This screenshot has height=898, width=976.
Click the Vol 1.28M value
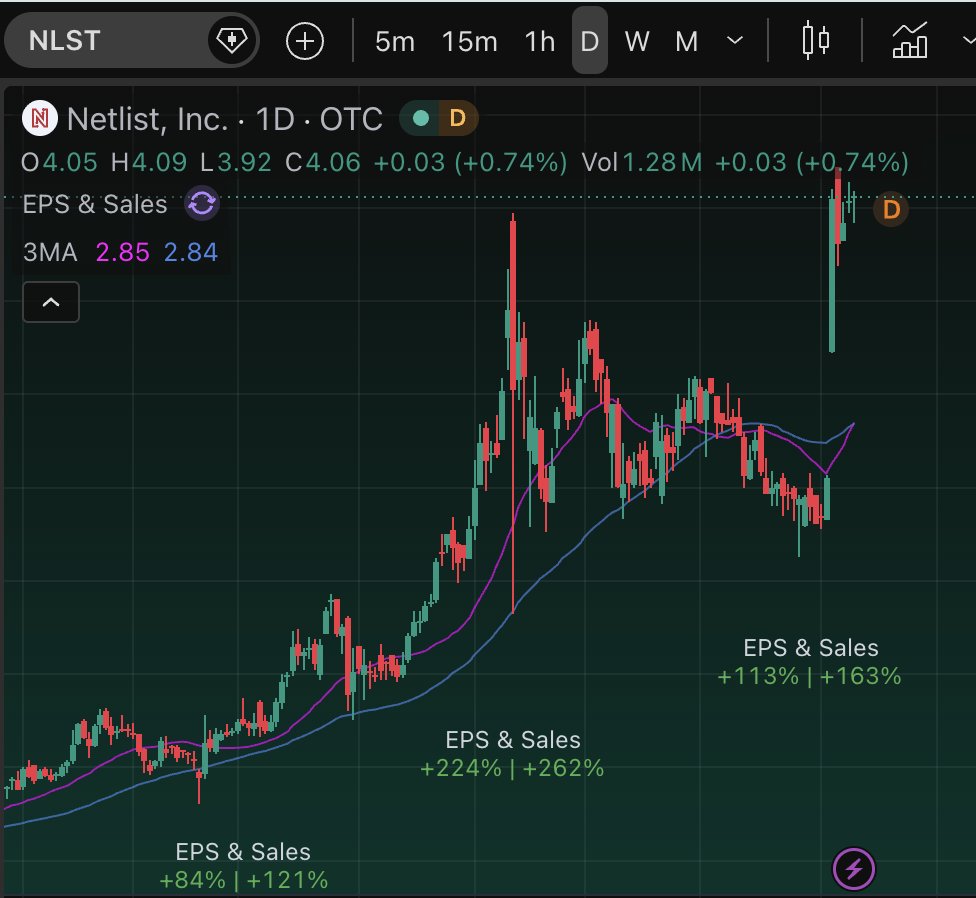click(642, 162)
